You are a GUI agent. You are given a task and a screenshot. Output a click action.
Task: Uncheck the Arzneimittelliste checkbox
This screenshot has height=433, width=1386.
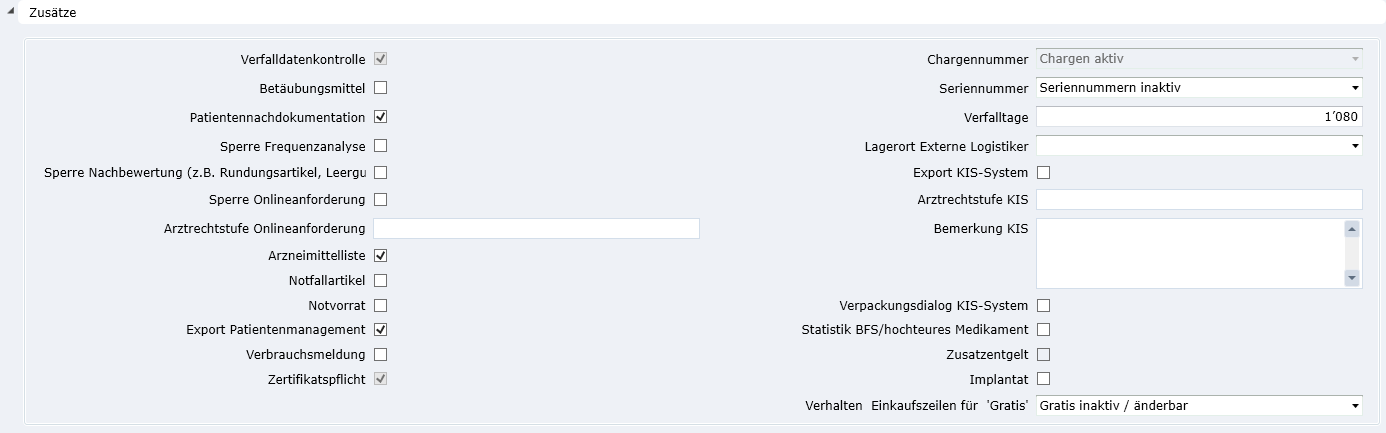click(381, 256)
